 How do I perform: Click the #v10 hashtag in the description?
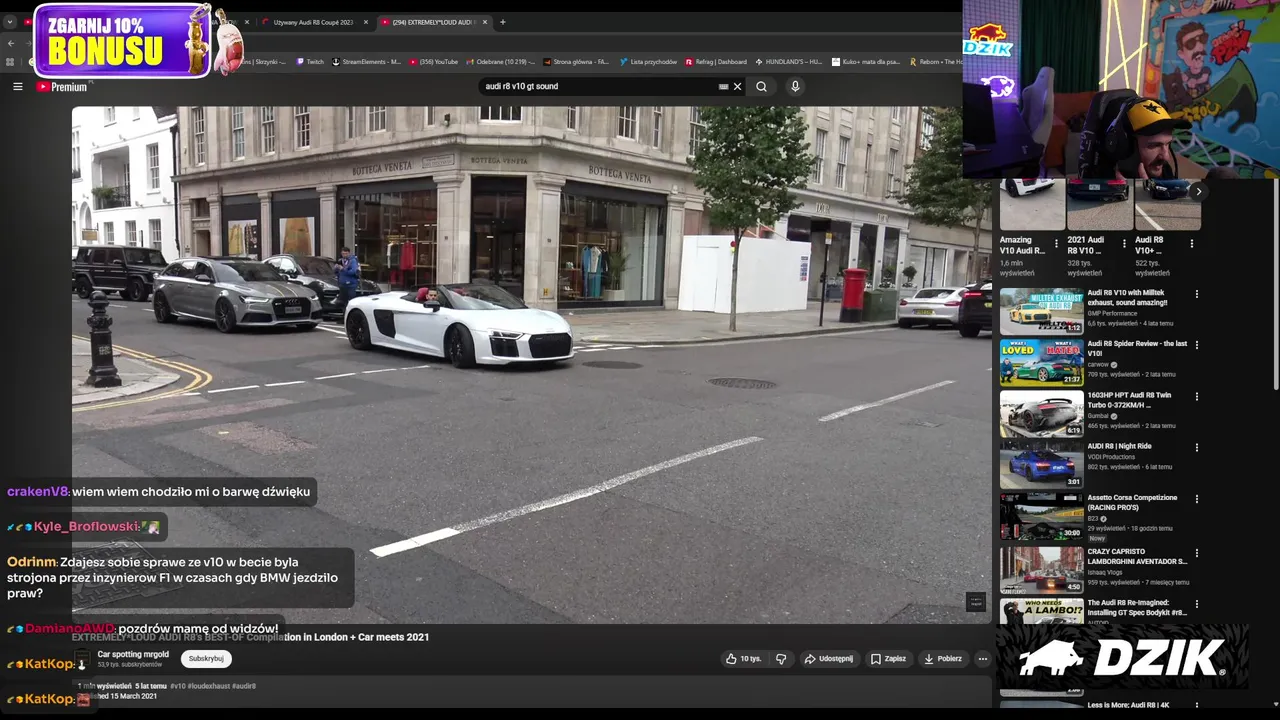click(x=177, y=686)
